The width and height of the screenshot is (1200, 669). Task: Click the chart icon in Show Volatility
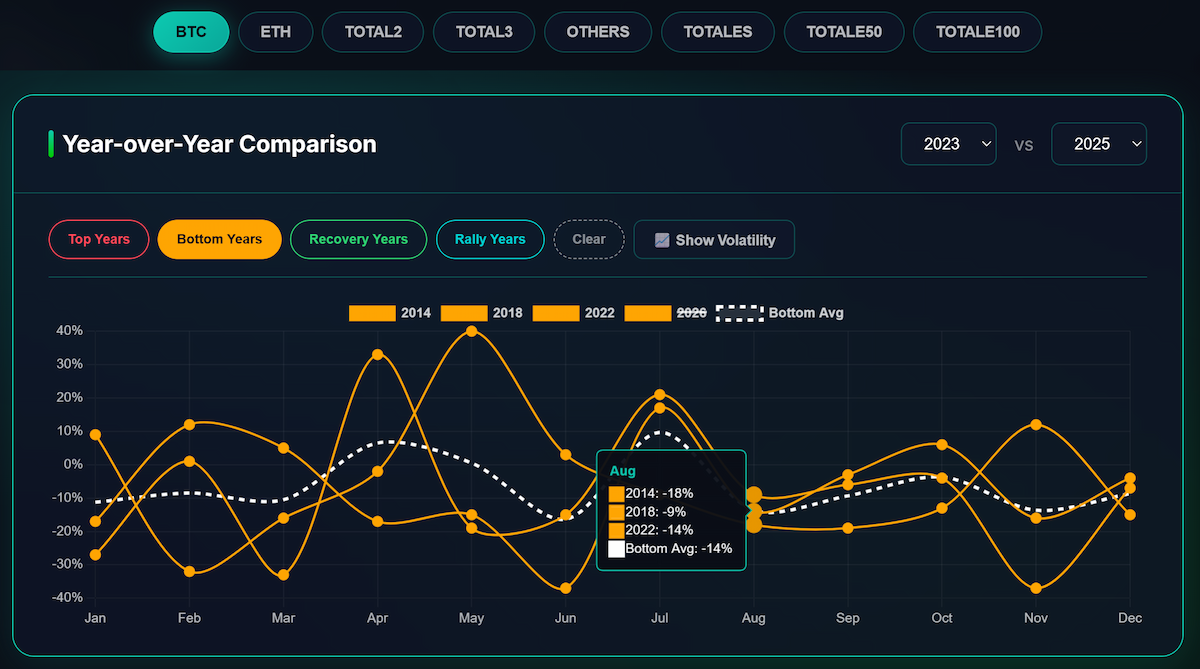662,240
